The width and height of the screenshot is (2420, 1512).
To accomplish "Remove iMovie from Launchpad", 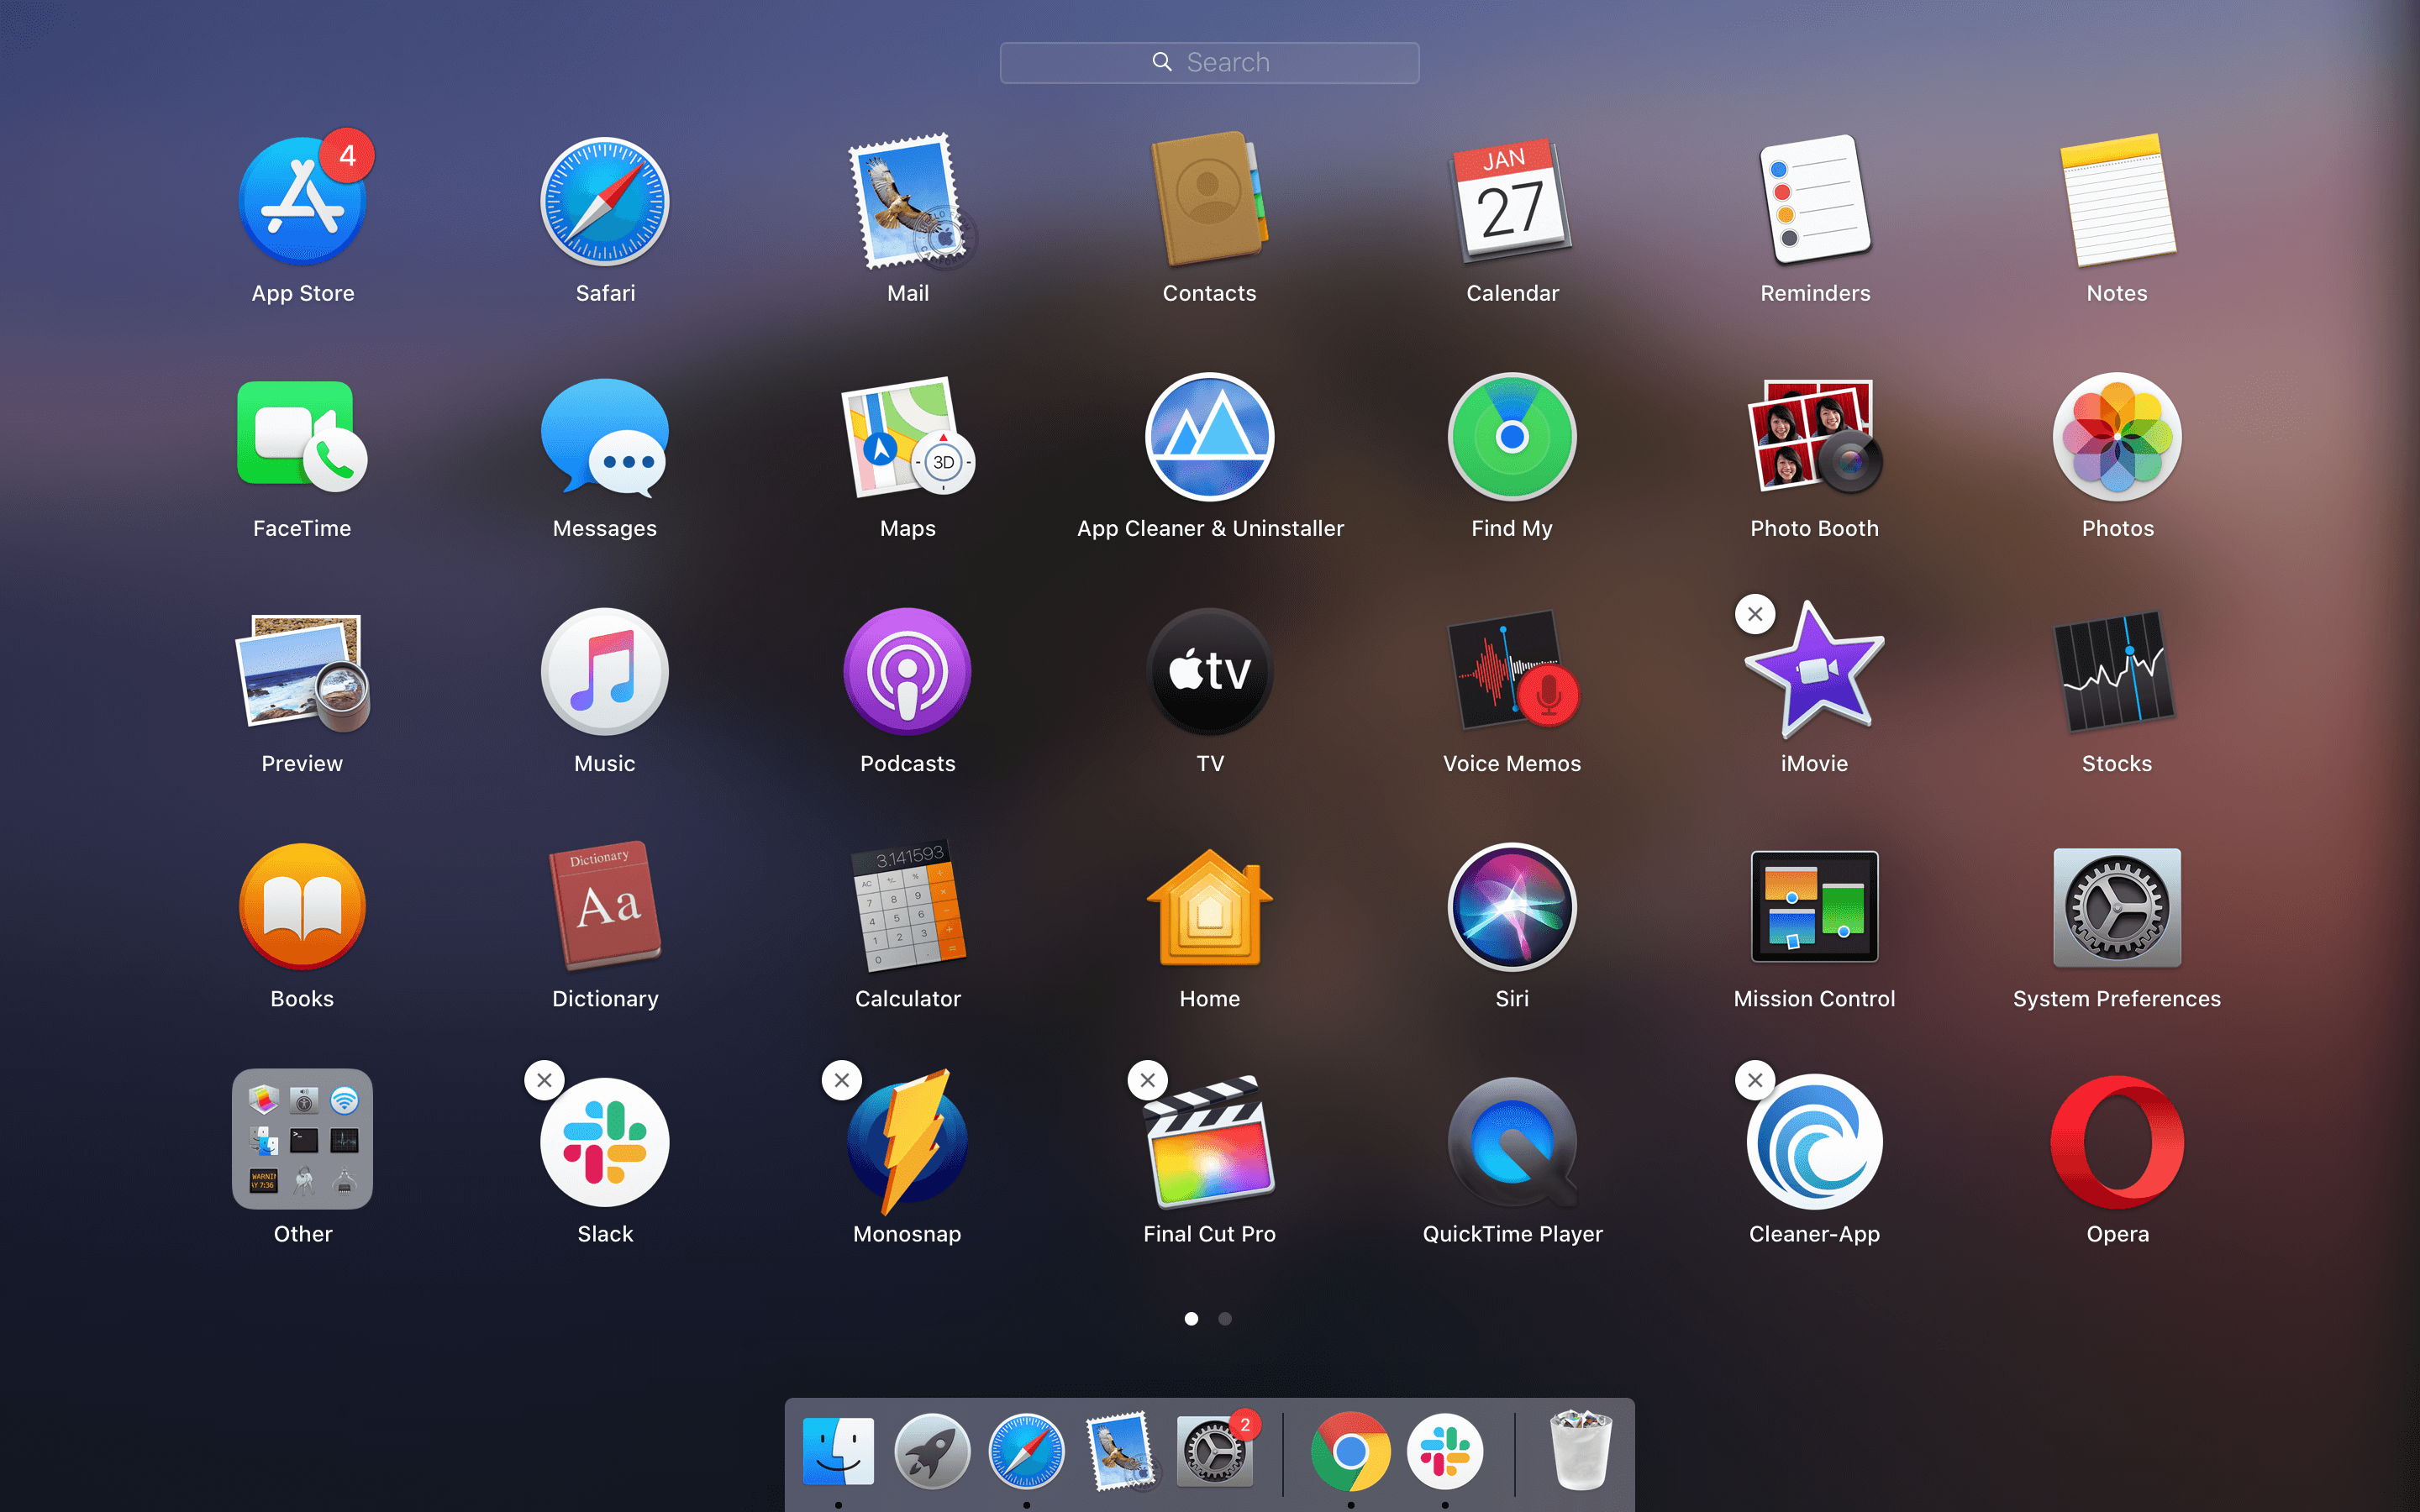I will click(1753, 612).
